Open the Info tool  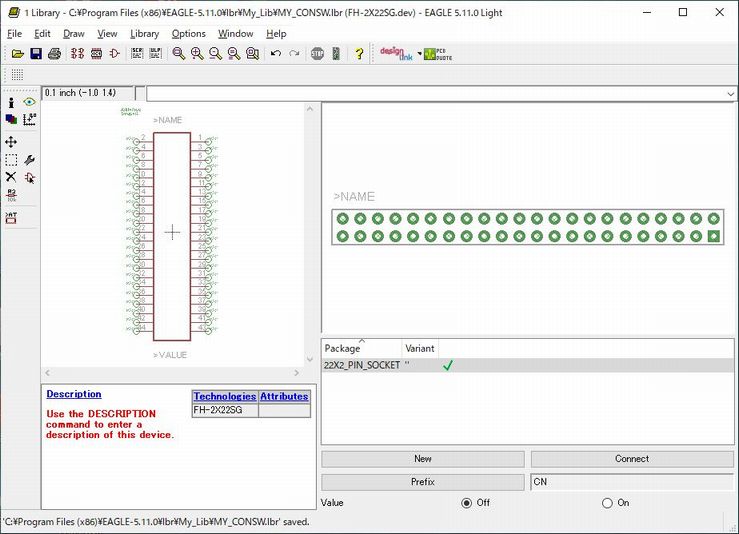pos(11,102)
